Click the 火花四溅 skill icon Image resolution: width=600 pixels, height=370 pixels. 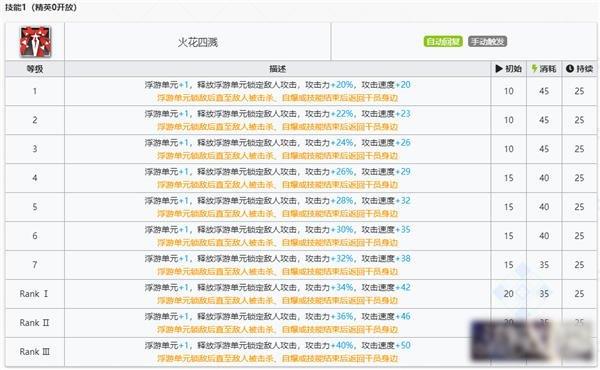[35, 42]
